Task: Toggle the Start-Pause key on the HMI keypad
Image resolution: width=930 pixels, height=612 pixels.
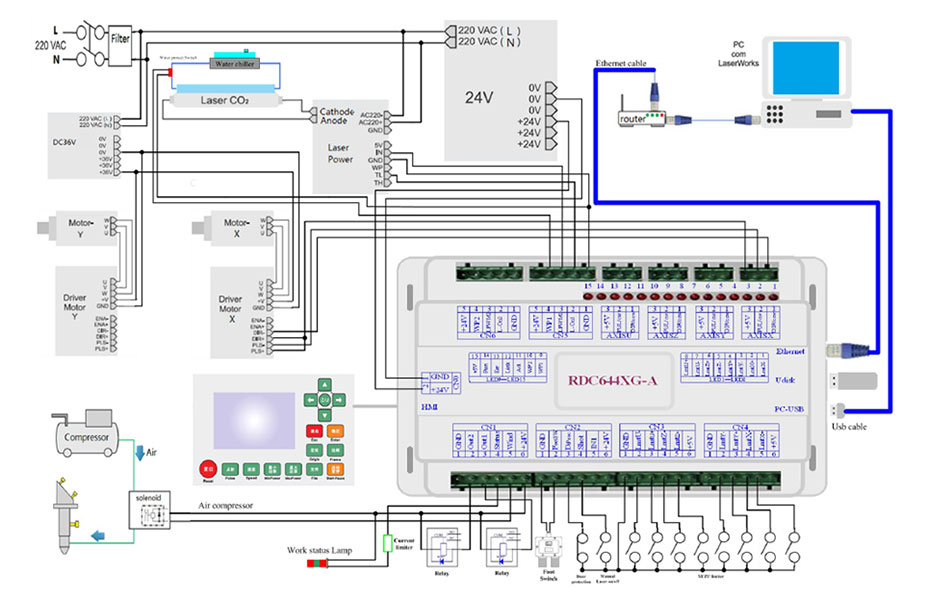Action: [334, 470]
